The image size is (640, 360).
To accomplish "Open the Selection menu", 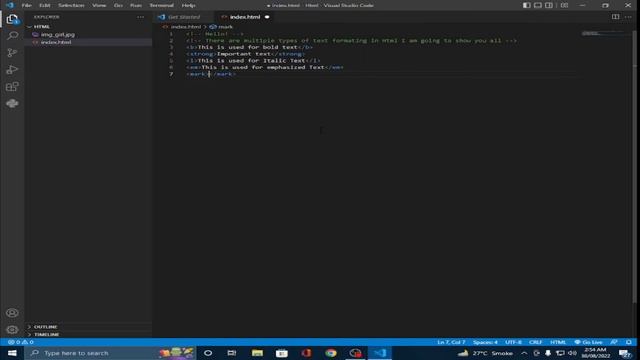I will [x=71, y=5].
